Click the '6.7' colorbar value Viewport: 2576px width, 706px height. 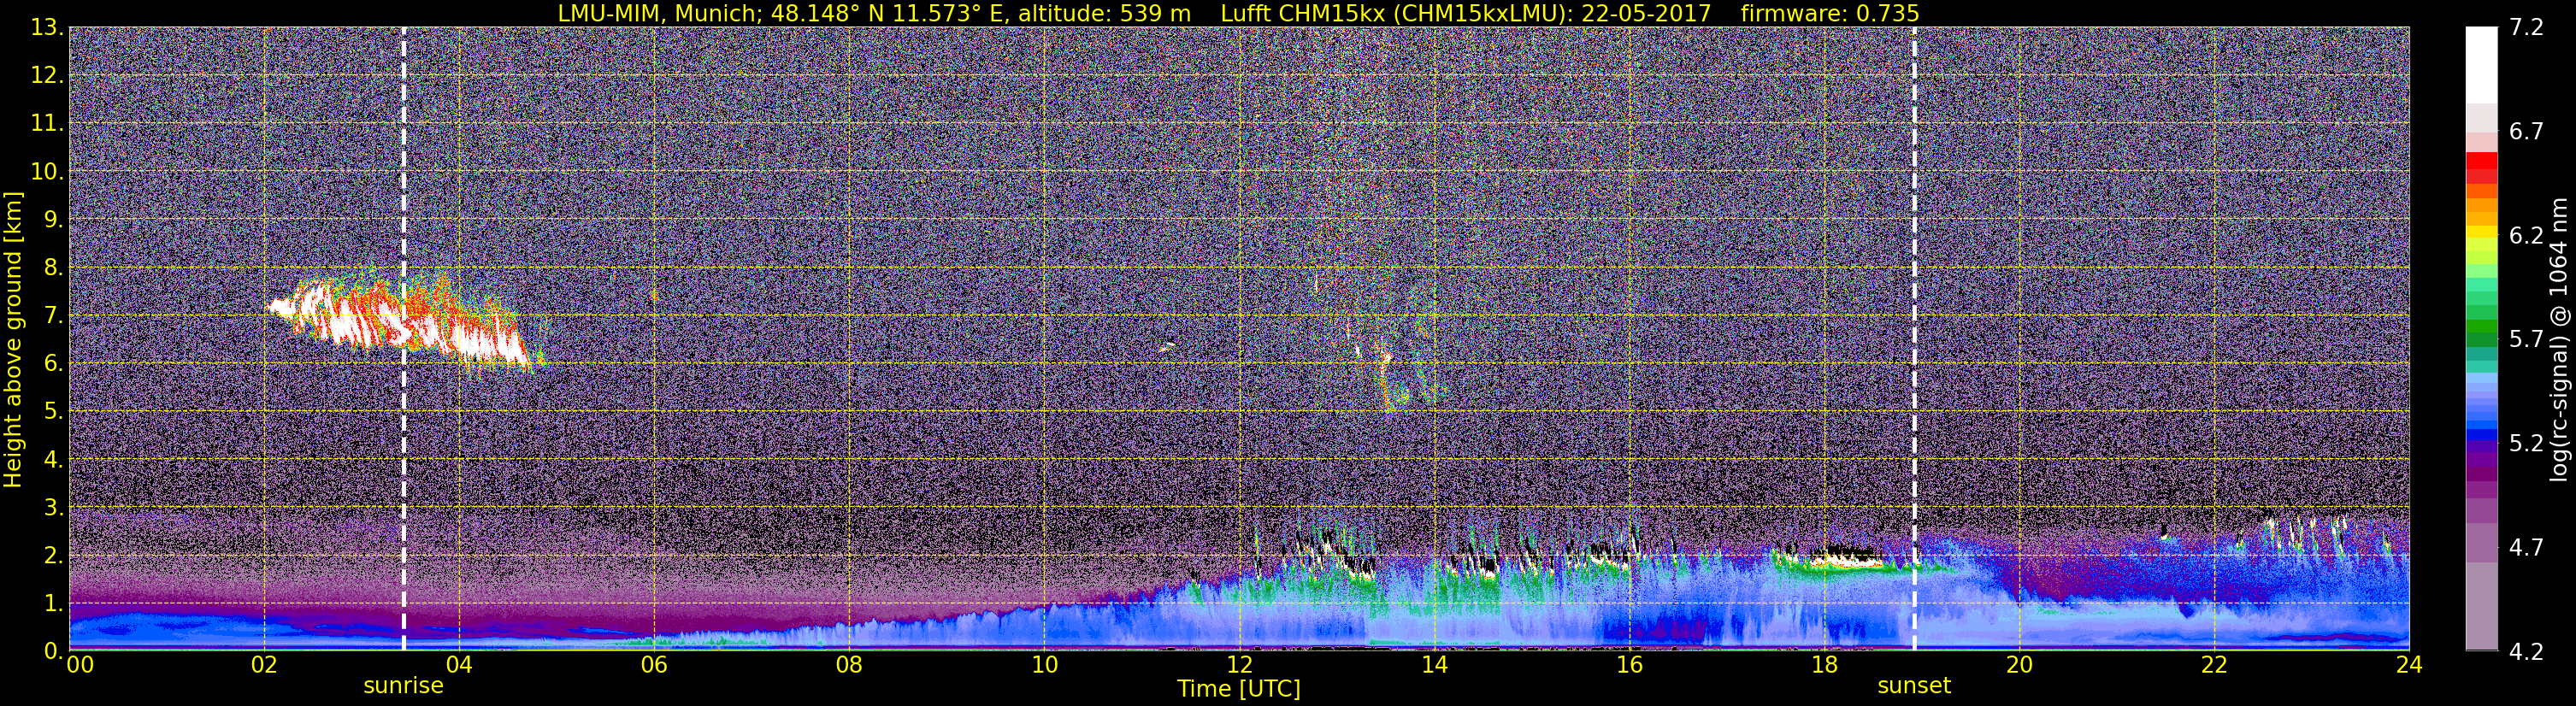tap(2526, 131)
